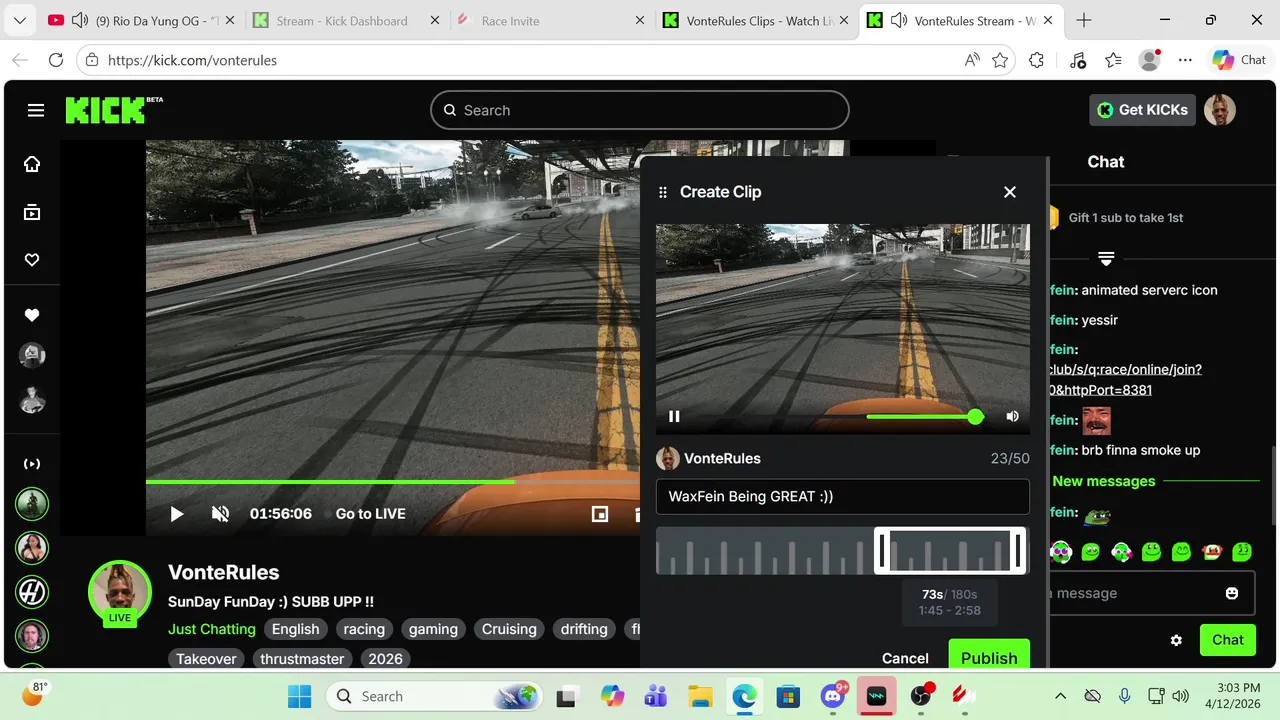Screen dimensions: 1280x720
Task: Open the Browse icon in the sidebar
Action: tap(32, 212)
